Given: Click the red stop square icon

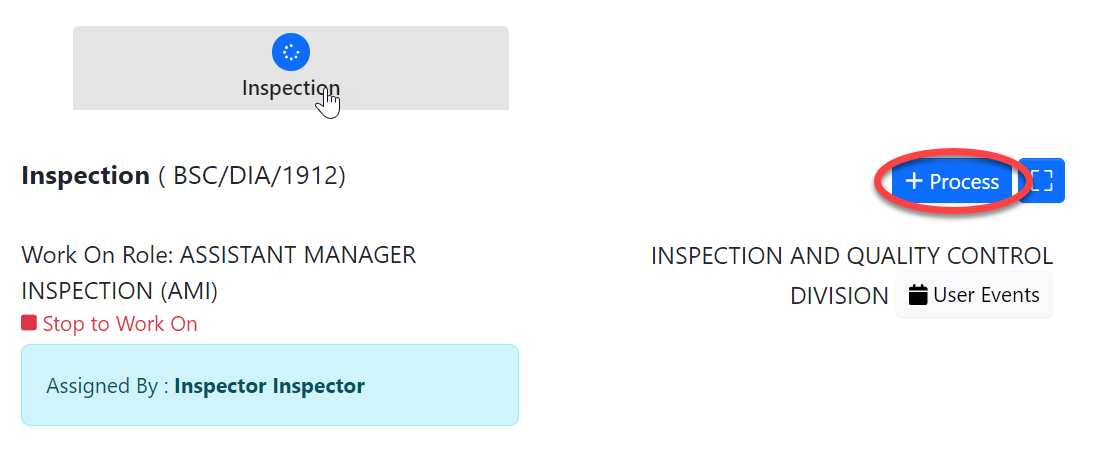Looking at the screenshot, I should click(29, 323).
